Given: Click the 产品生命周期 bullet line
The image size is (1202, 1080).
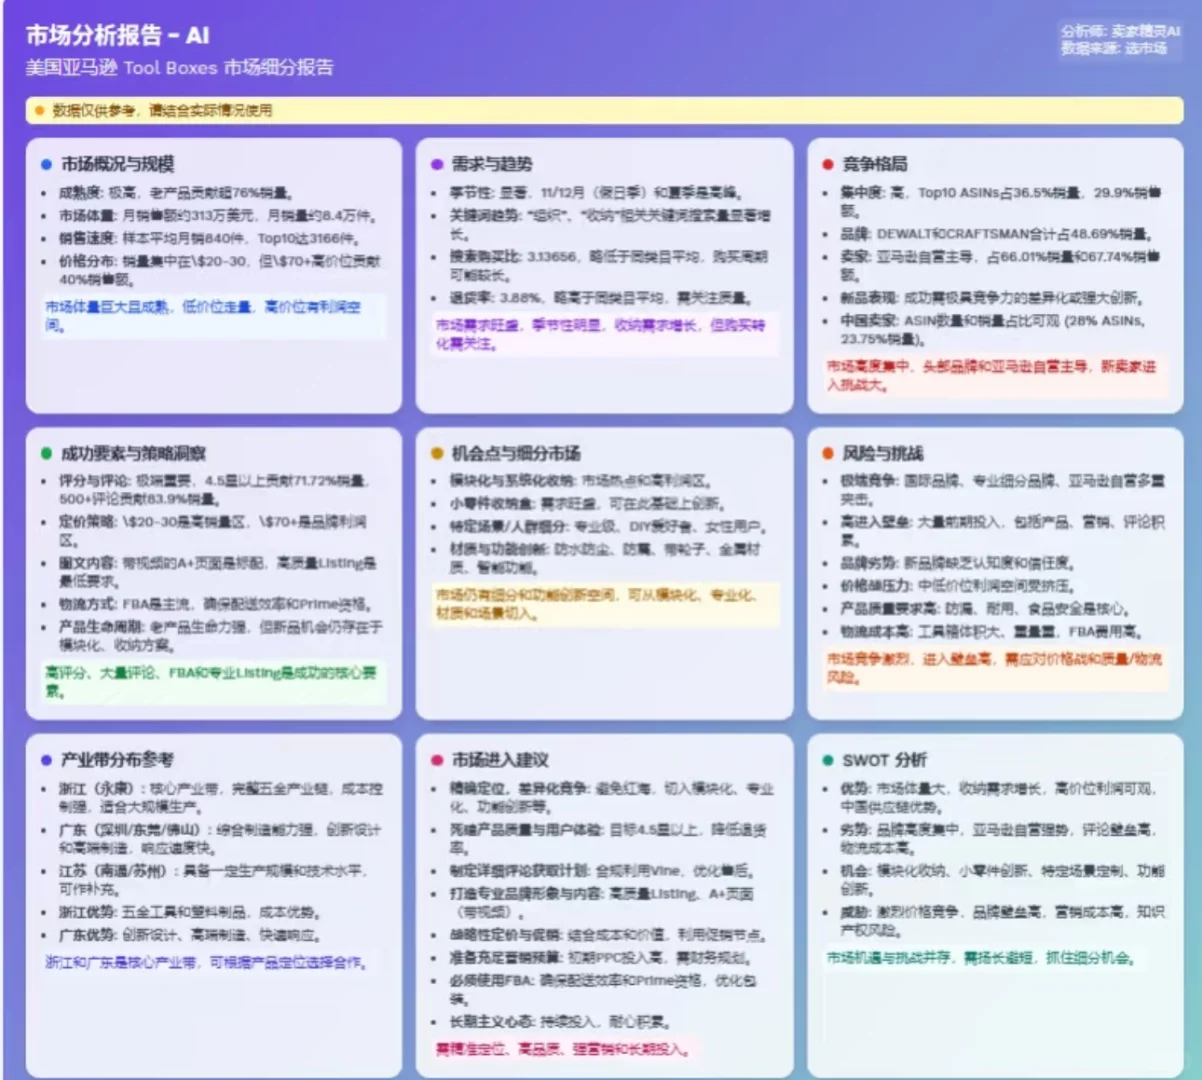Looking at the screenshot, I should click(x=220, y=635).
